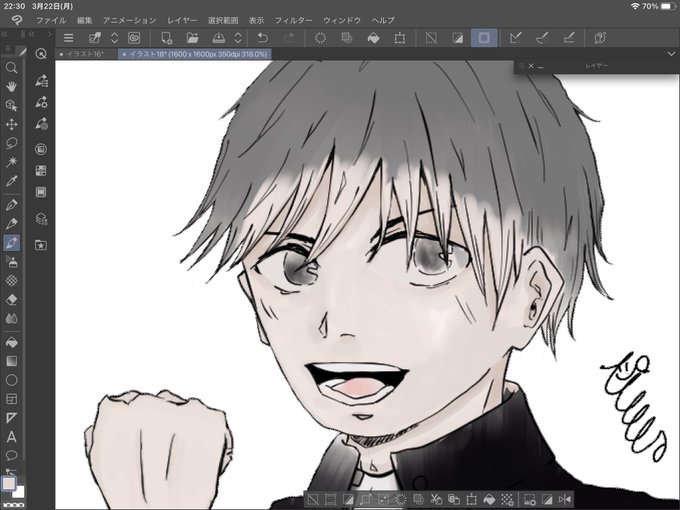Click Save icon in command bar

click(x=219, y=38)
